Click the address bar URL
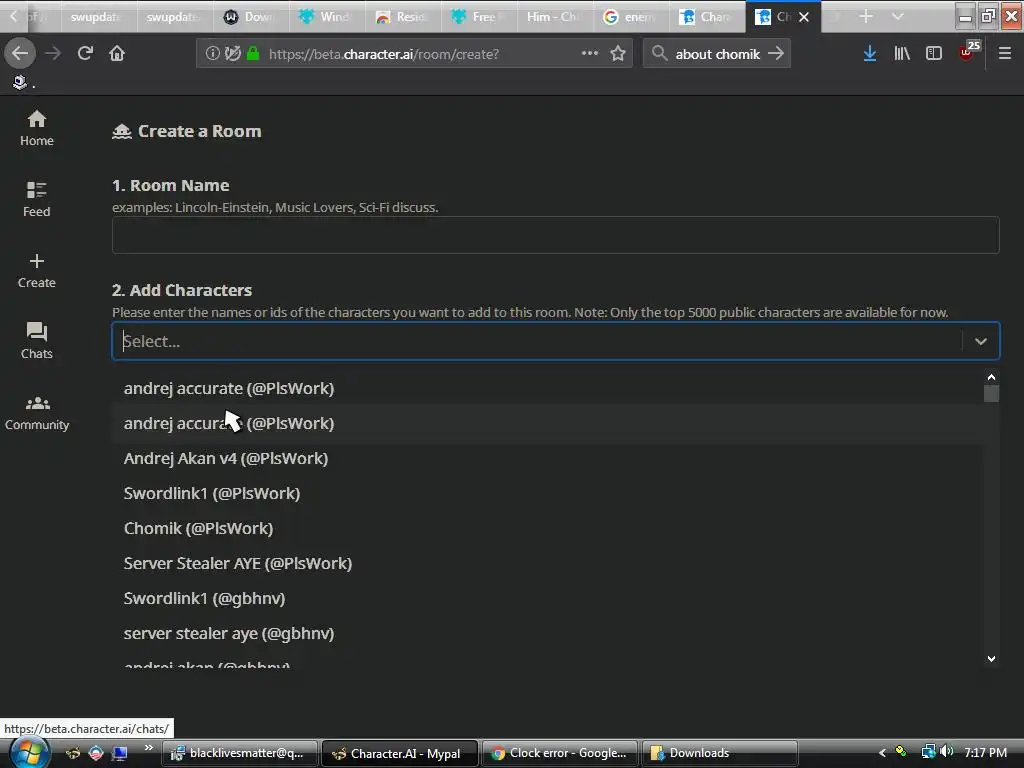 coord(384,54)
